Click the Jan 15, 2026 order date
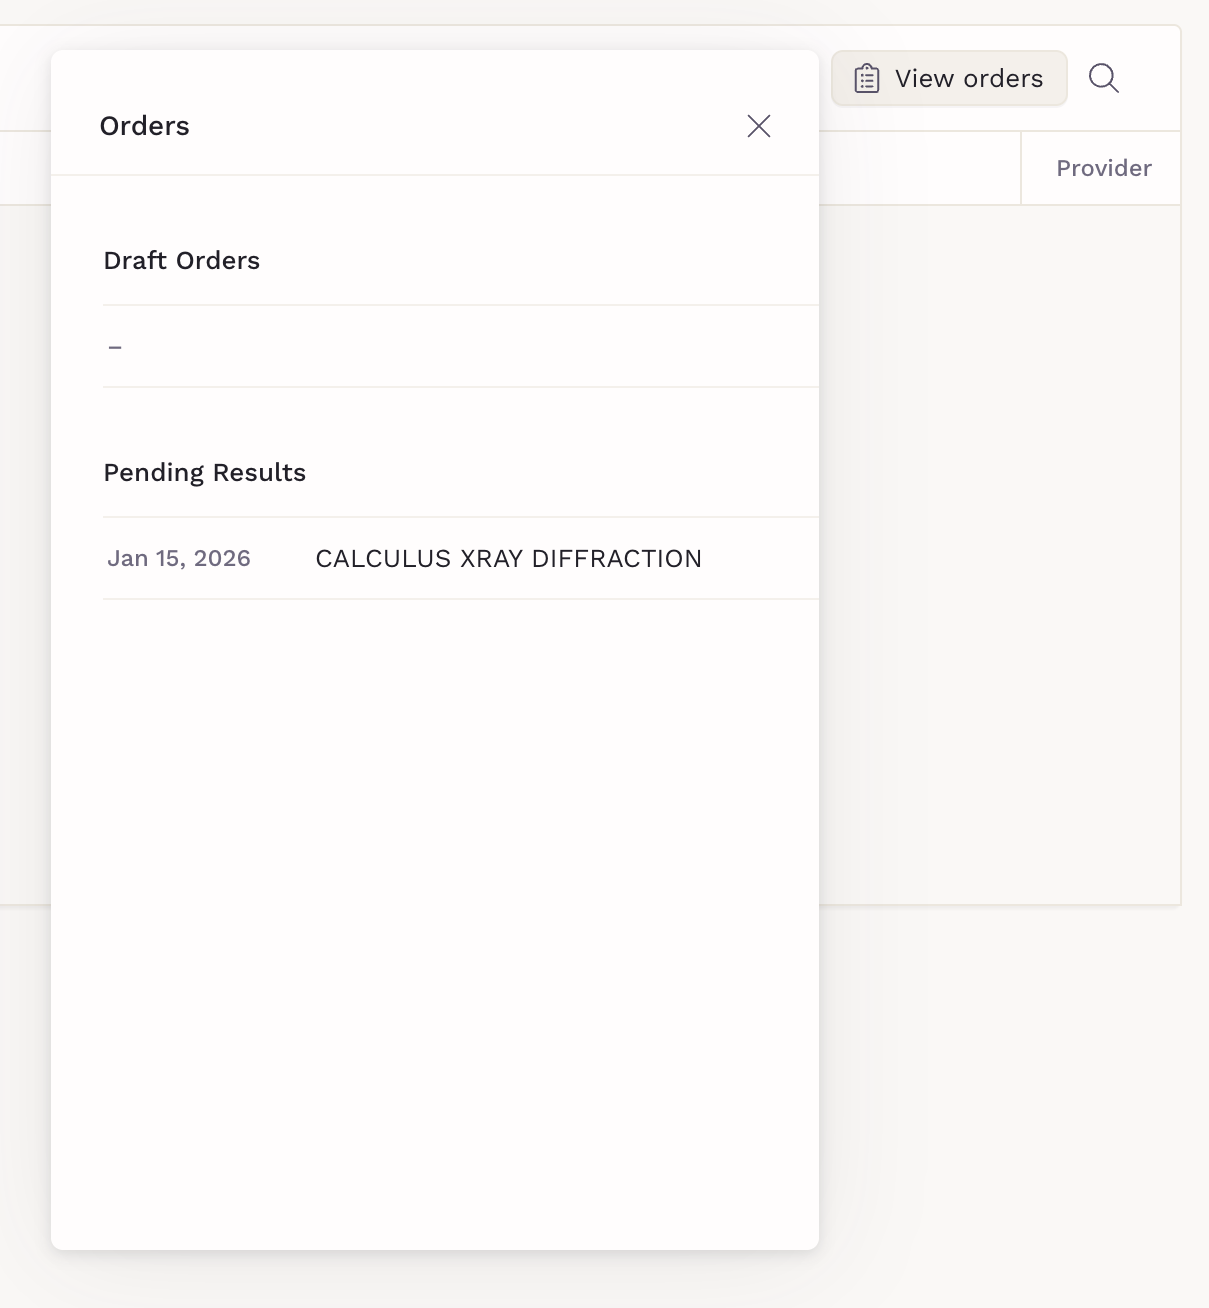The width and height of the screenshot is (1209, 1308). [x=179, y=559]
